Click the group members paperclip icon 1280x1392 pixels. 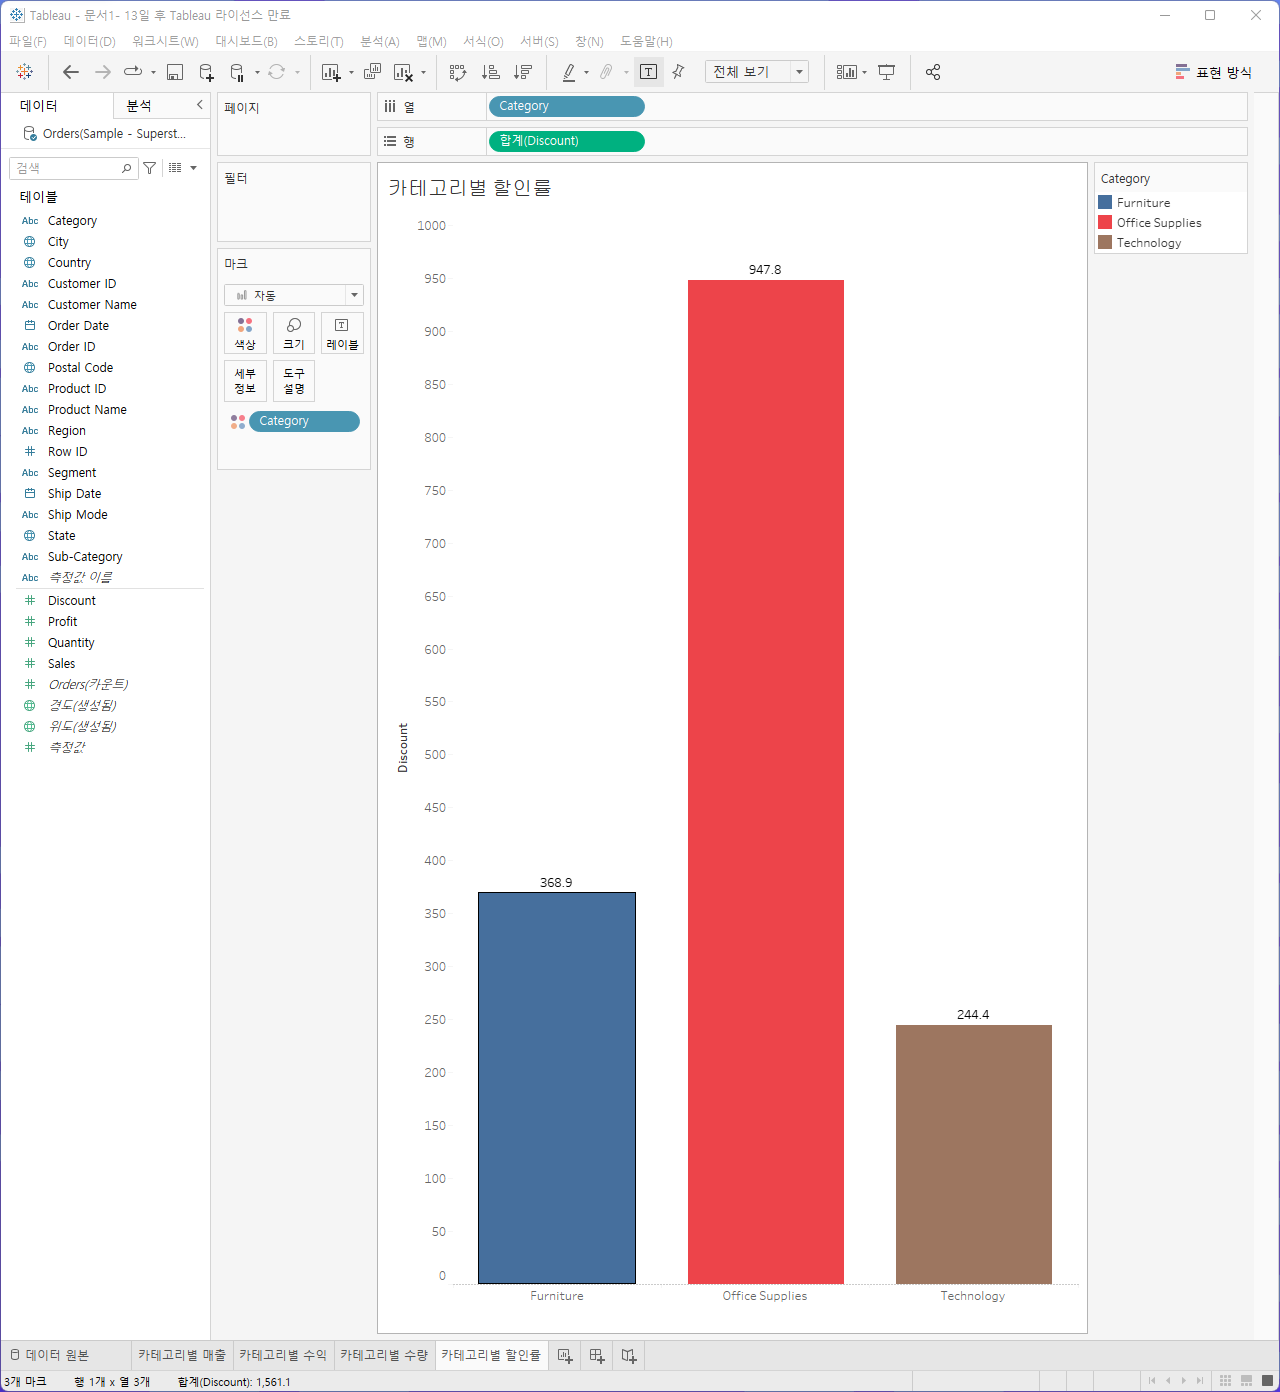point(606,72)
